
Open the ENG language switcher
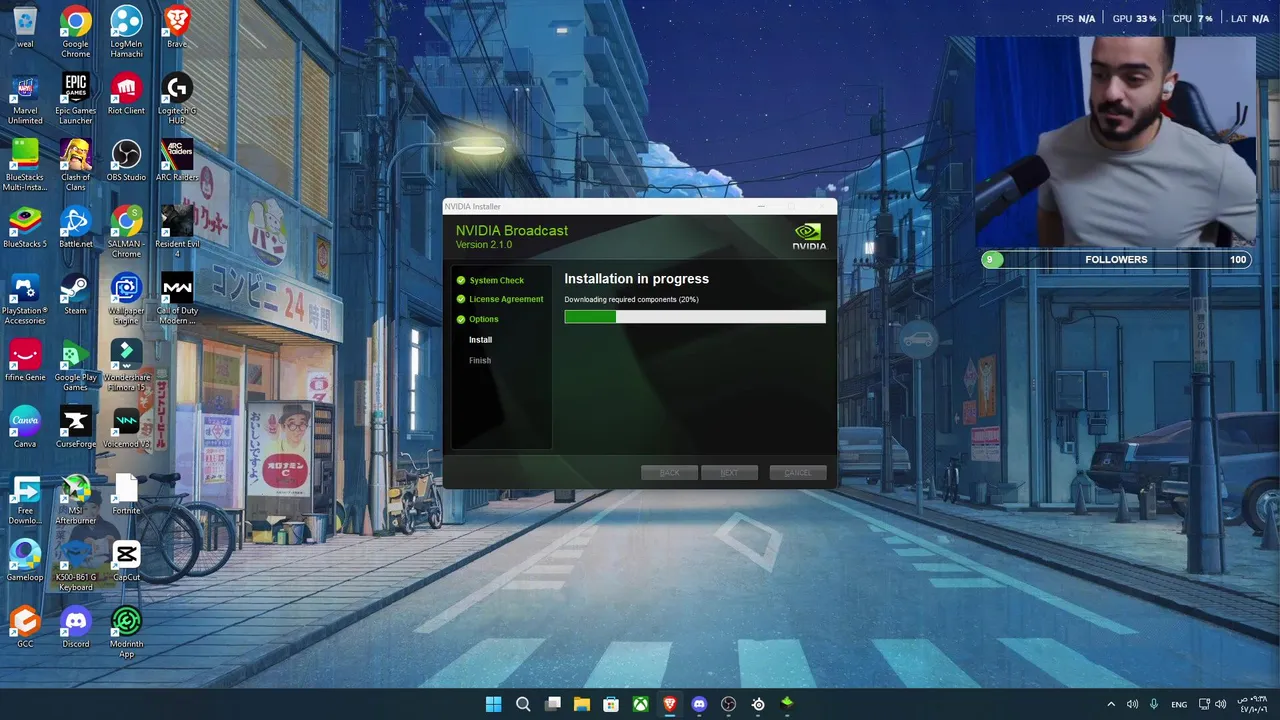point(1179,704)
